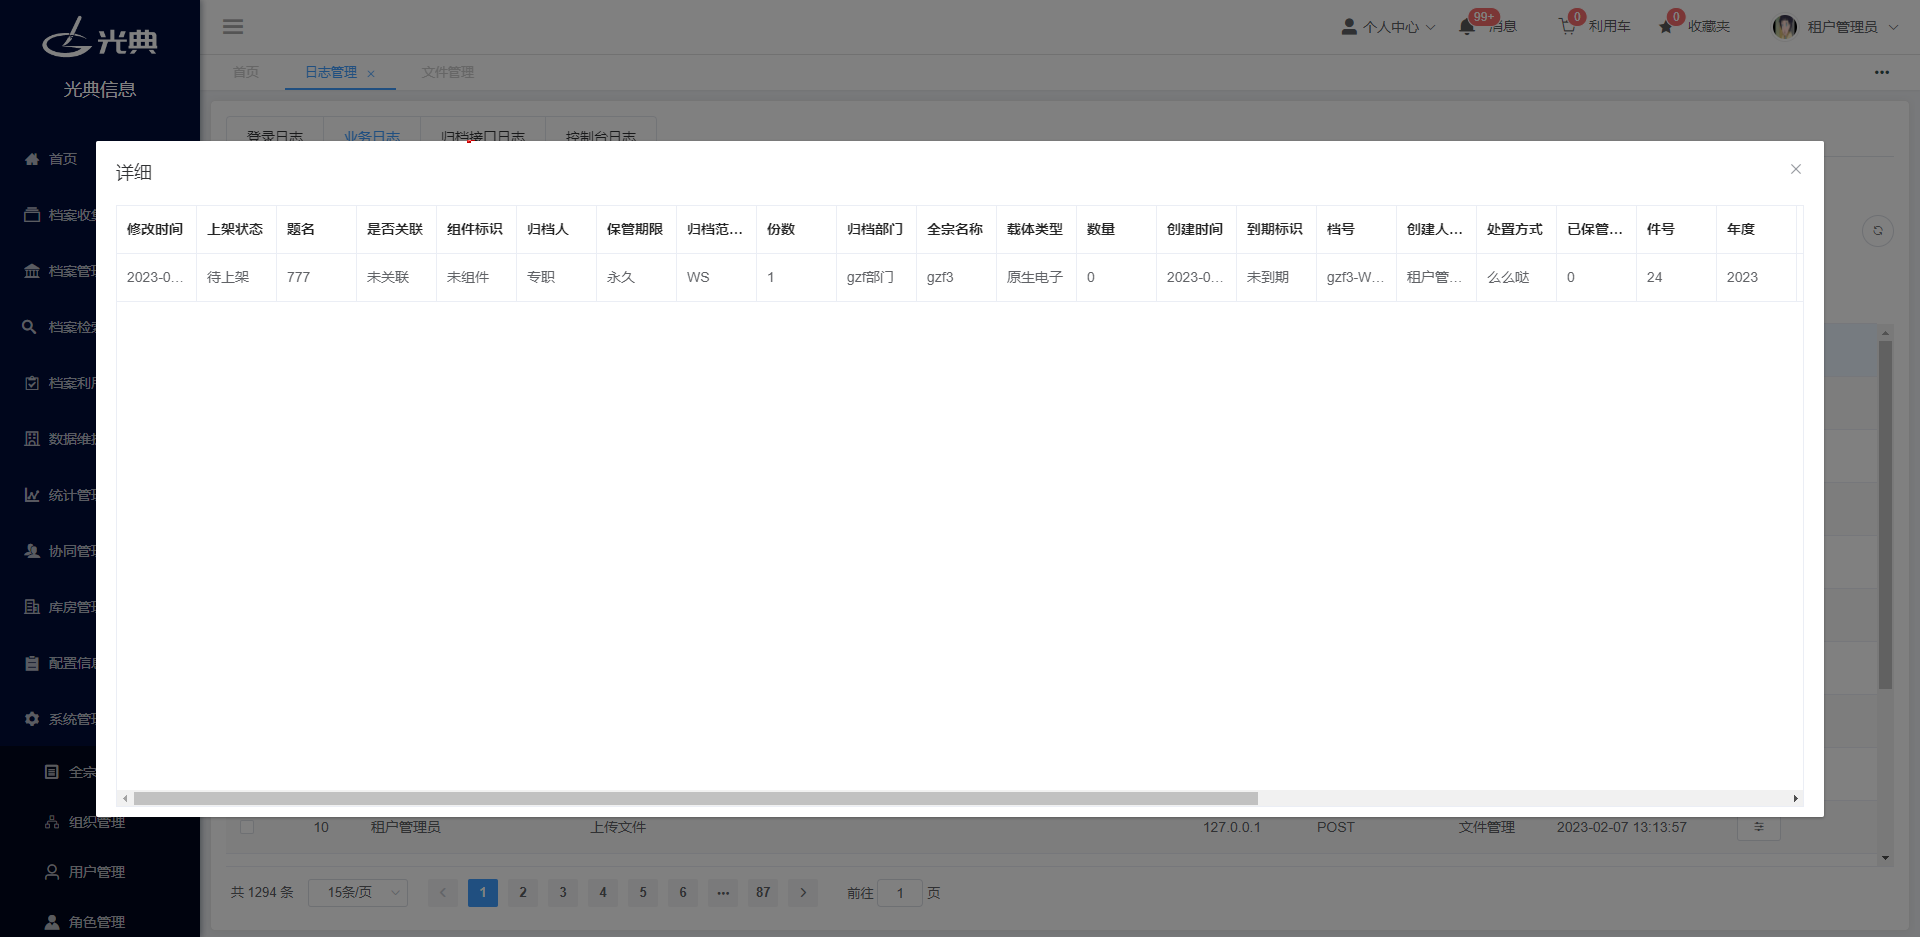Click the 库房管理 building icon in sidebar
Viewport: 1920px width, 937px height.
pos(32,607)
